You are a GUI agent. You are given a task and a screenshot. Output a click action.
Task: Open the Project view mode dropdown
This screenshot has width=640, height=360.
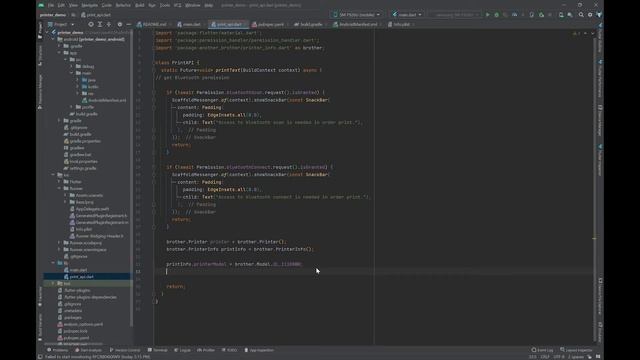click(61, 24)
